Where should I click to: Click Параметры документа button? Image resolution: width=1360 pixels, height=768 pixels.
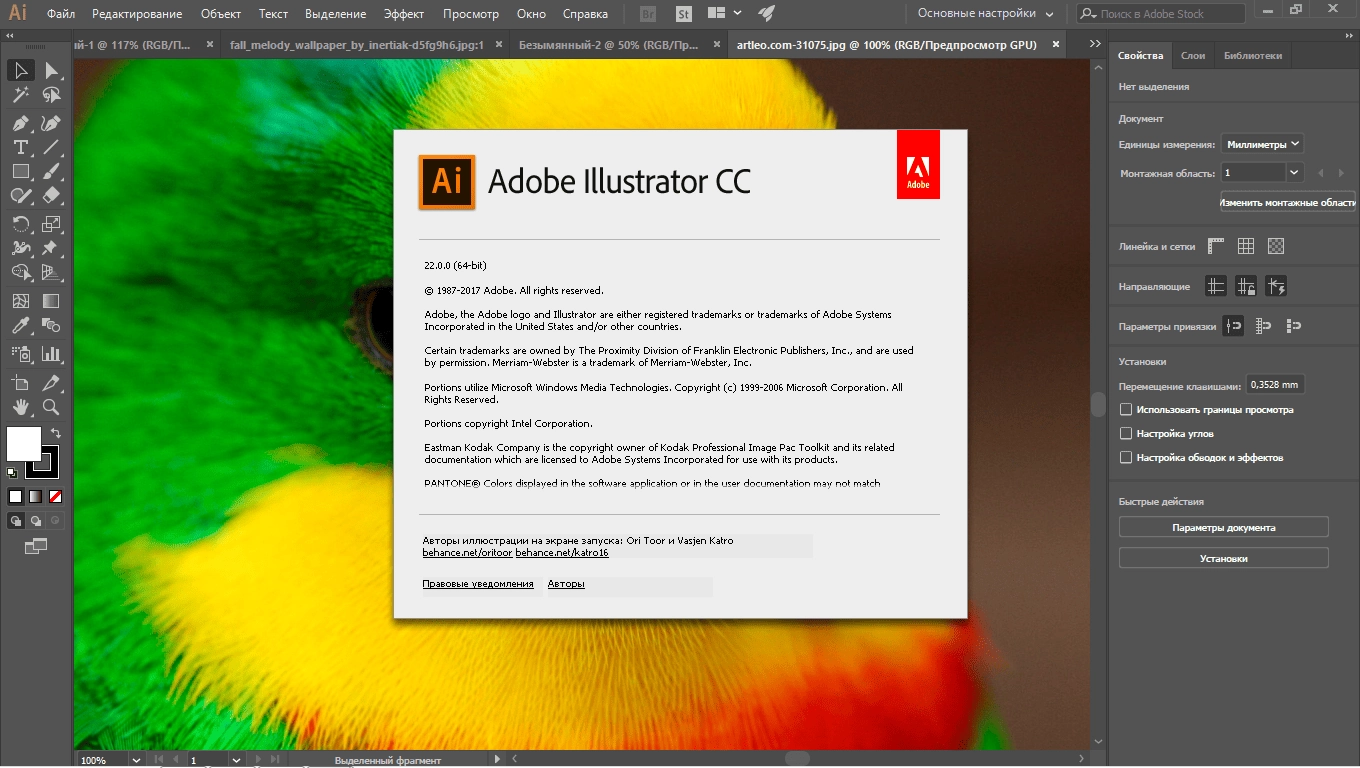(x=1224, y=527)
